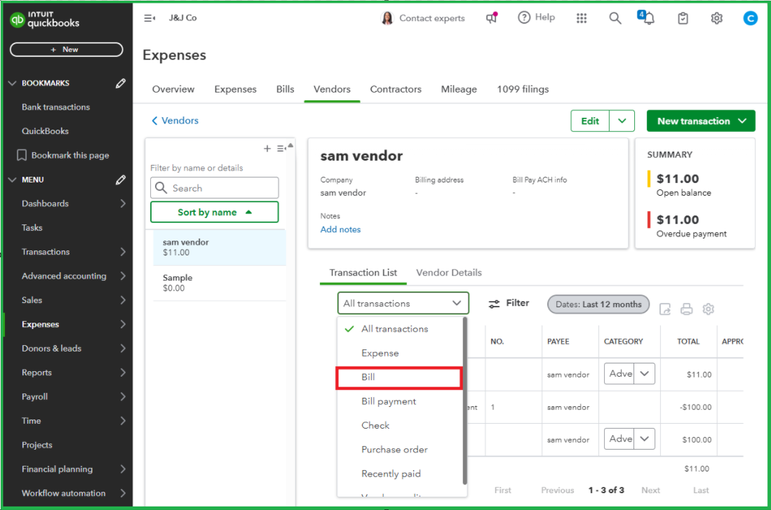Switch to the Expenses tab
This screenshot has height=510, width=771.
tap(235, 89)
